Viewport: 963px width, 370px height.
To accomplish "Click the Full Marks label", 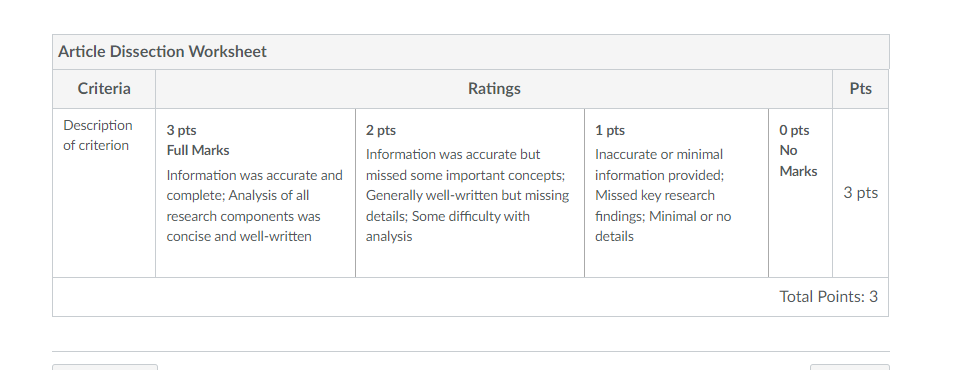I will coord(198,151).
